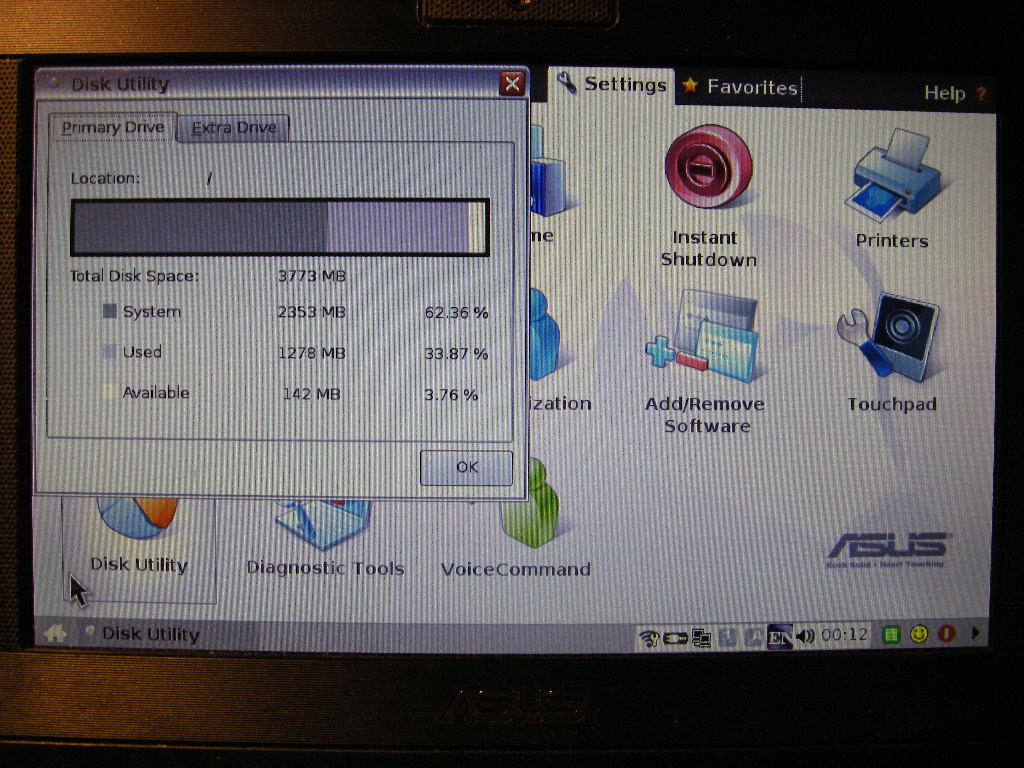Click the System legend color swatch
The width and height of the screenshot is (1024, 768).
click(110, 311)
